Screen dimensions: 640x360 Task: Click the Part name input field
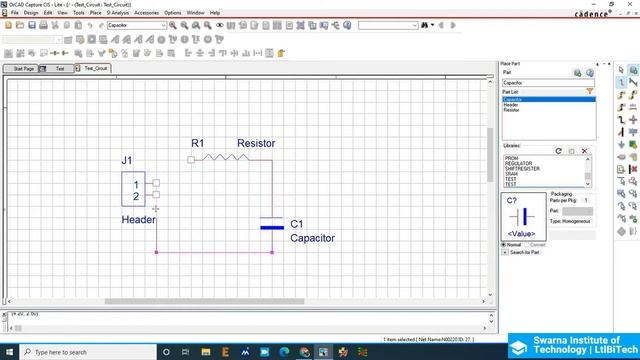pos(548,83)
